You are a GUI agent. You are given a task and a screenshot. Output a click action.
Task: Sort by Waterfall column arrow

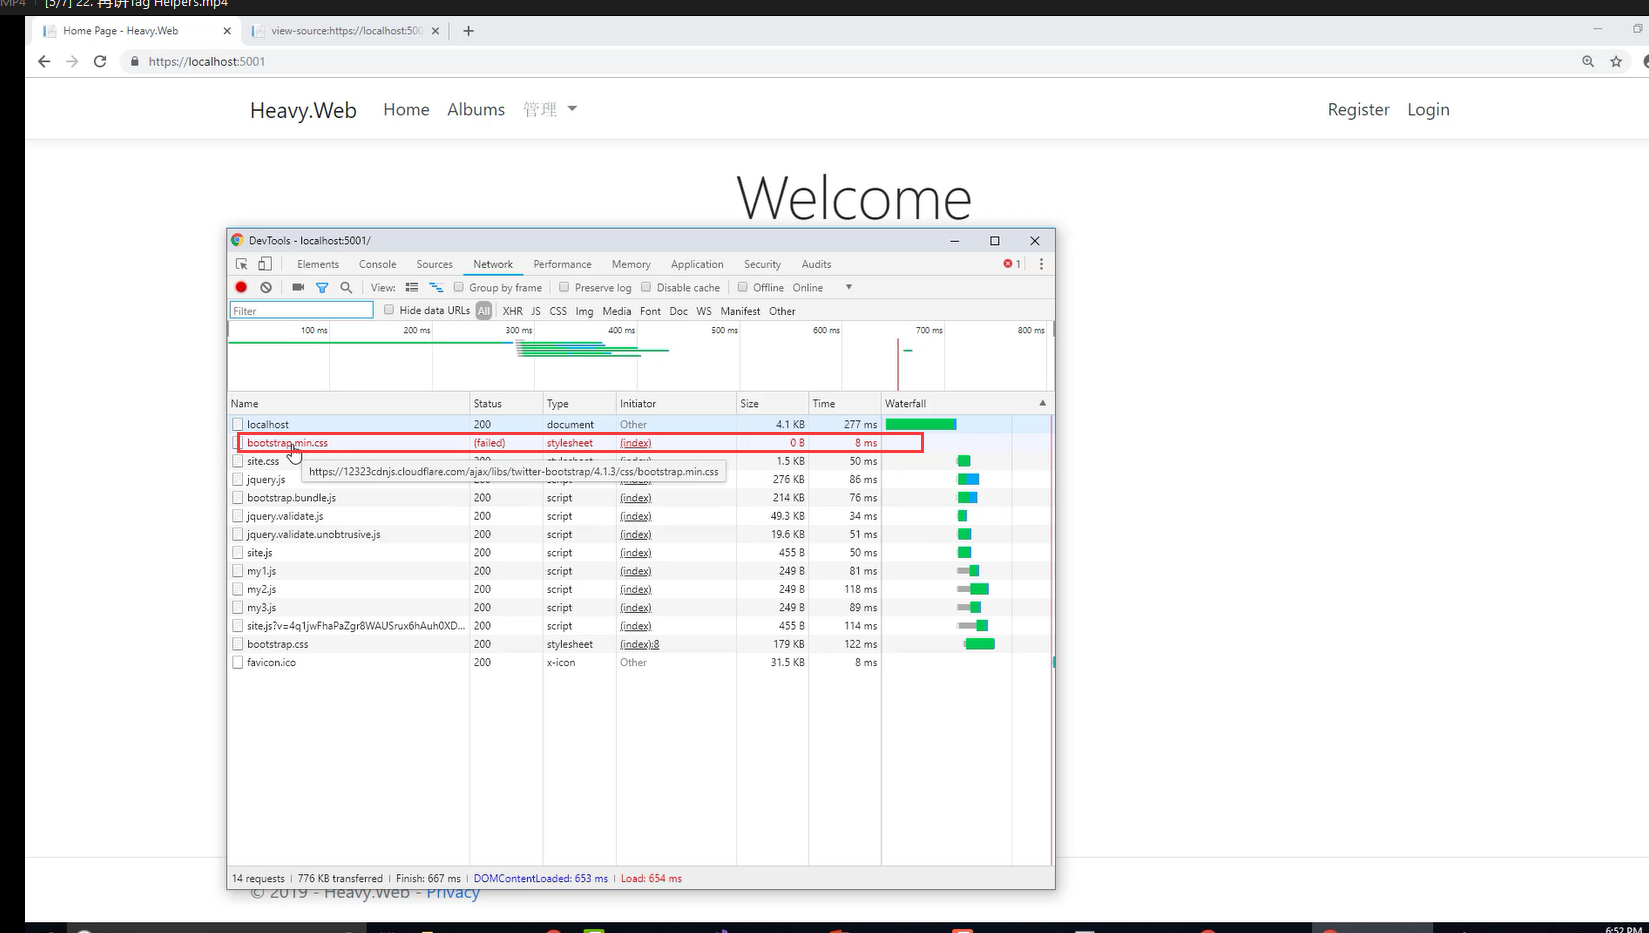point(1042,403)
